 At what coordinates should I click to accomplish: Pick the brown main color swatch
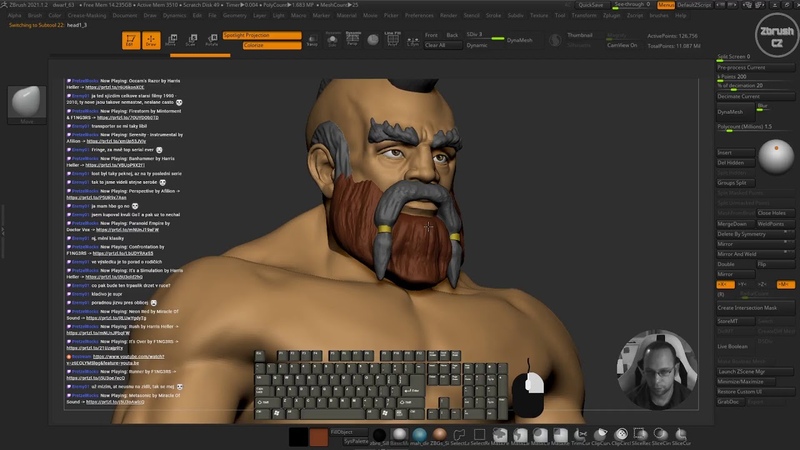pyautogui.click(x=318, y=437)
